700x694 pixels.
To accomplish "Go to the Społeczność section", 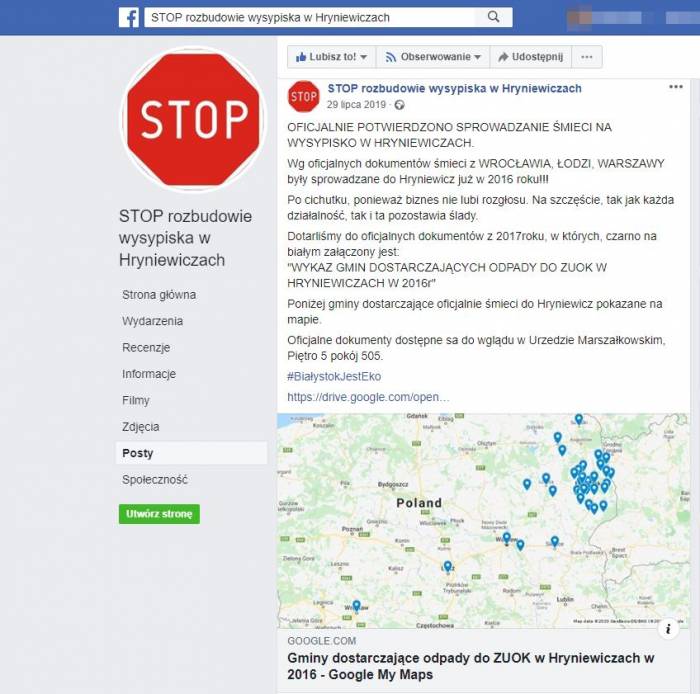I will click(x=155, y=480).
